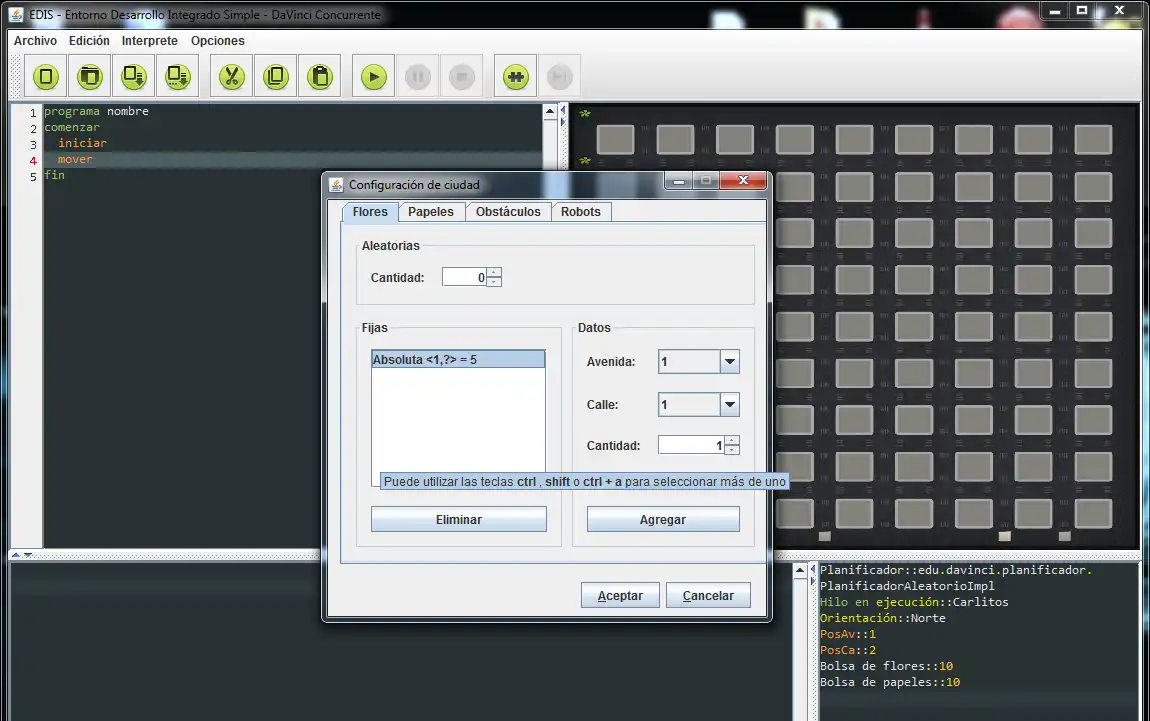Decrease the Datos Cantidad spinner value

coord(732,451)
